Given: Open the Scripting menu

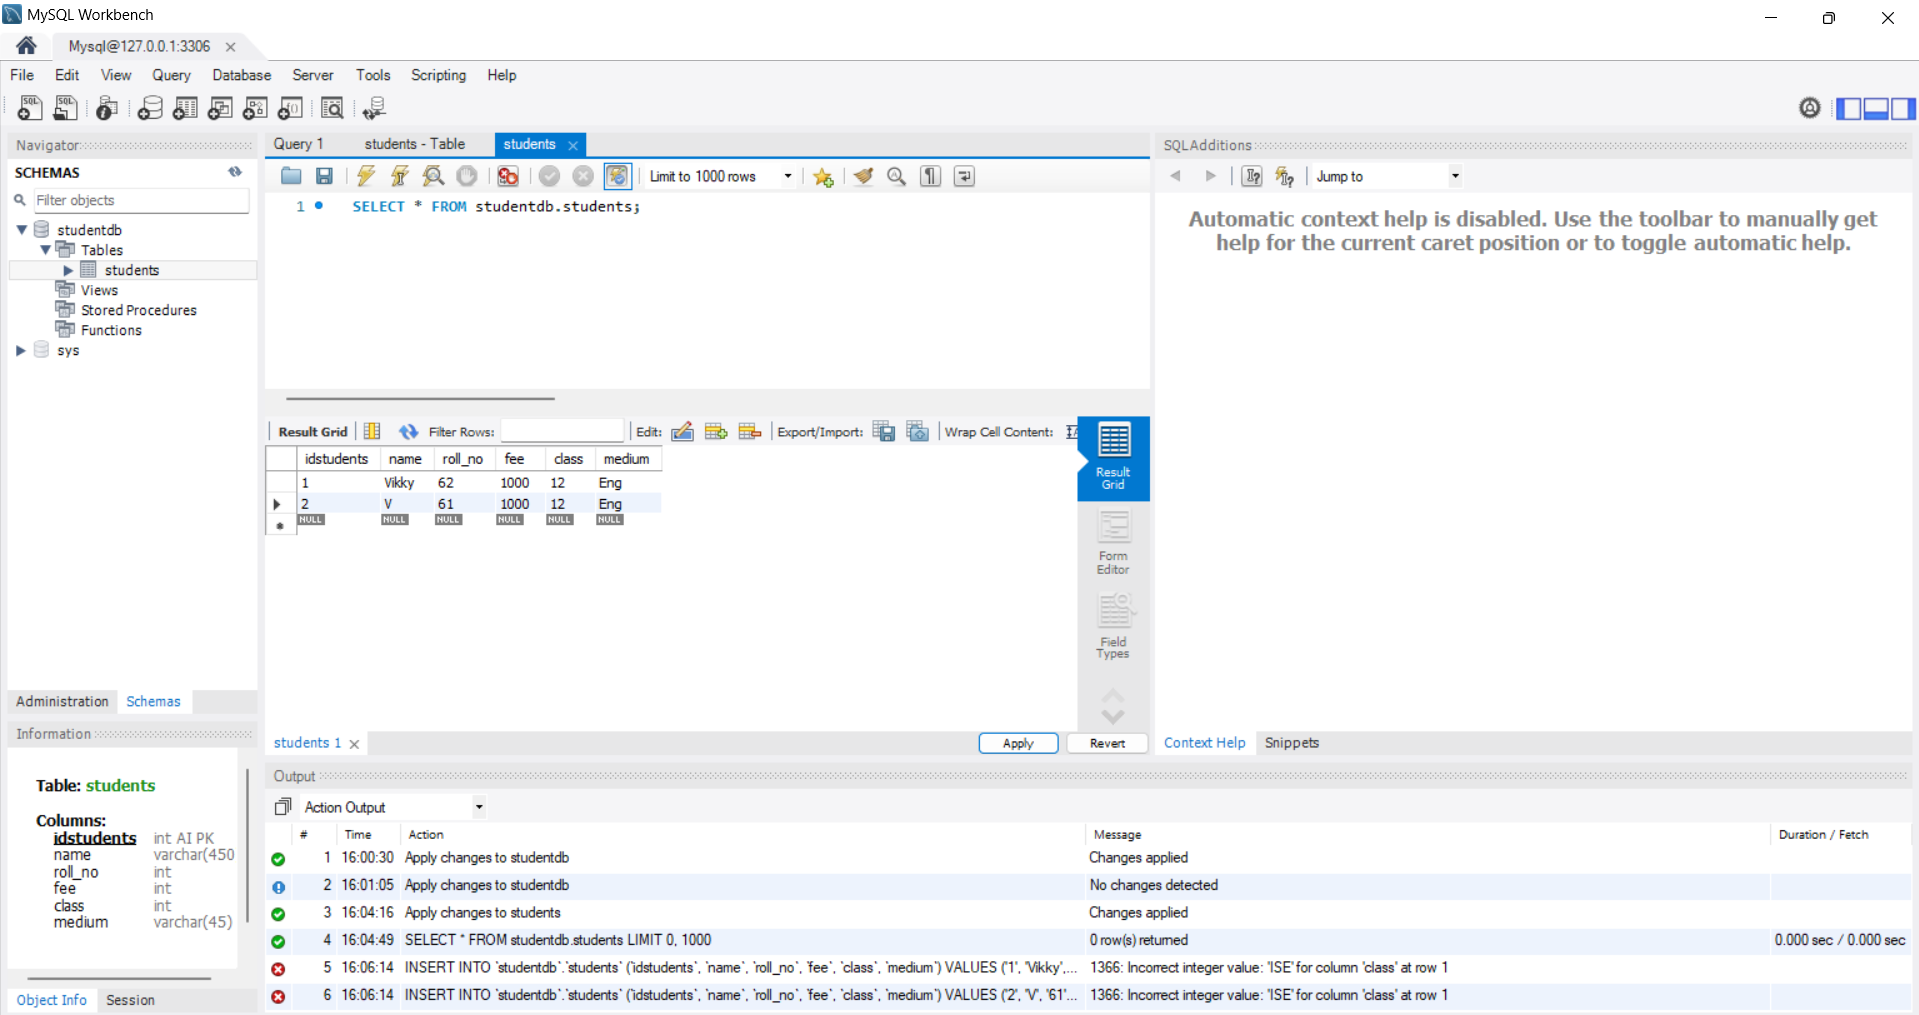Looking at the screenshot, I should 438,75.
